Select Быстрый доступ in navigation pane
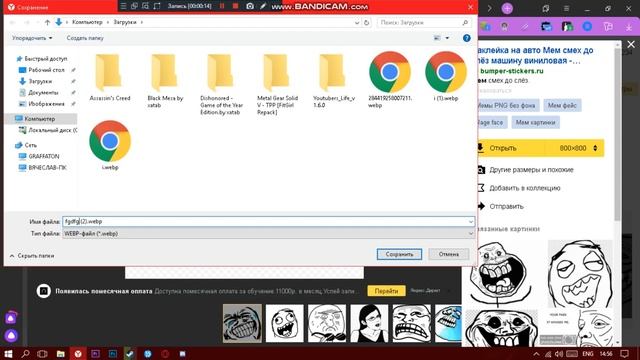Viewport: 640px width, 360px height. [45, 59]
